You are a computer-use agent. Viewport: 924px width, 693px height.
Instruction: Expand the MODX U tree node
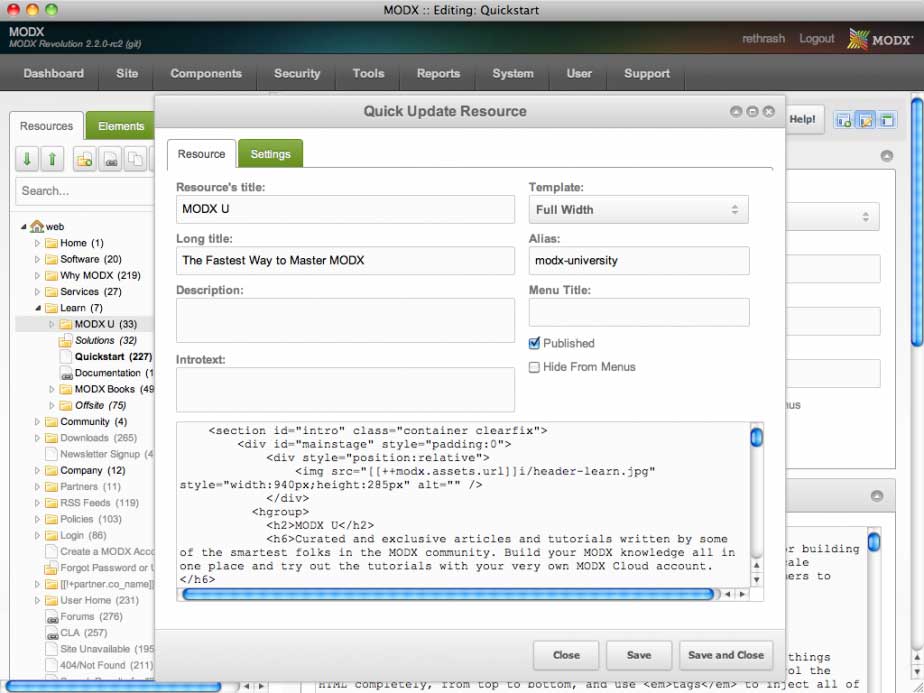[x=52, y=324]
